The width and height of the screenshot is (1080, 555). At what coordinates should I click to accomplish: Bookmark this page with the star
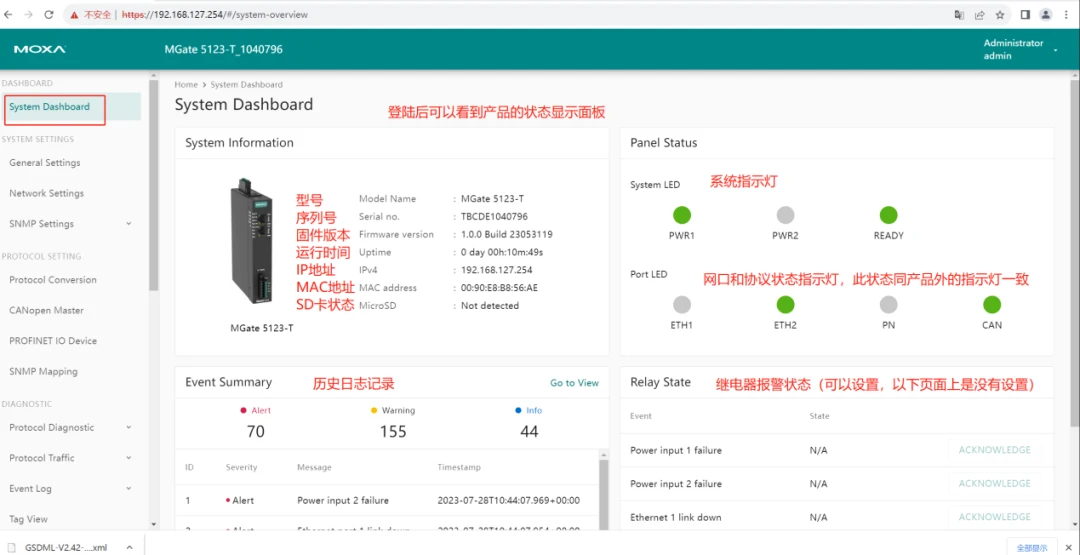point(999,14)
